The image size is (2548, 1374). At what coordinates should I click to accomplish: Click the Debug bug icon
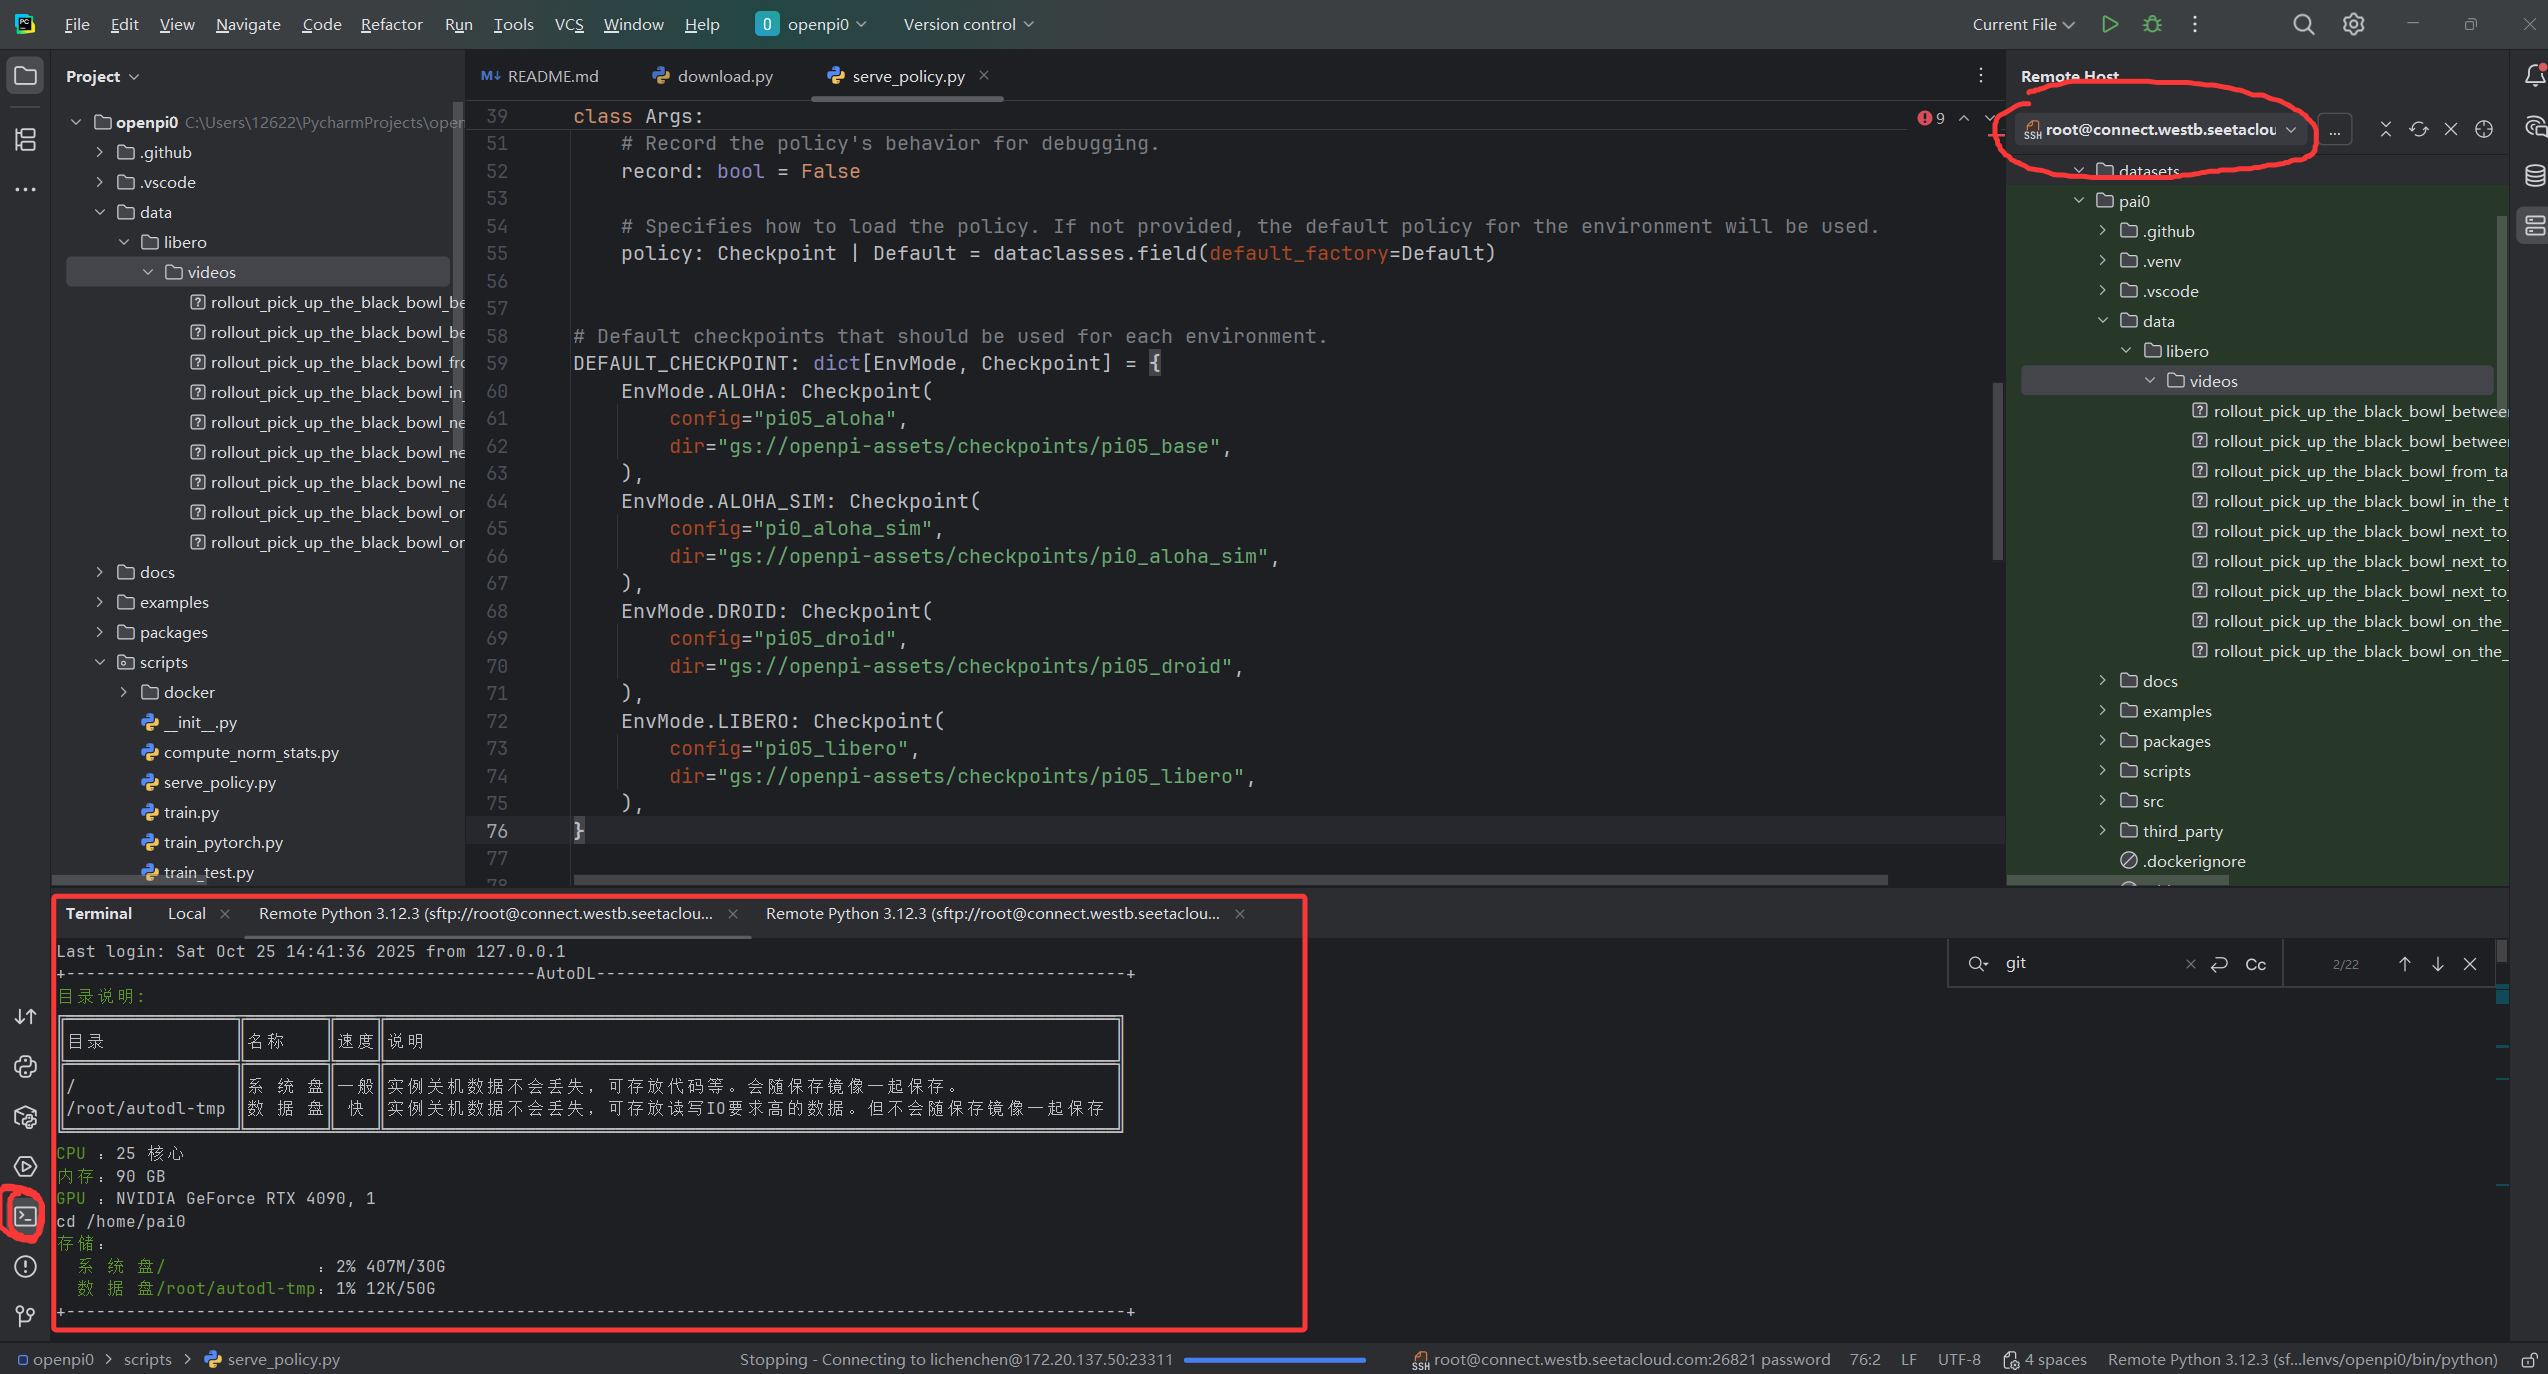(x=2152, y=24)
